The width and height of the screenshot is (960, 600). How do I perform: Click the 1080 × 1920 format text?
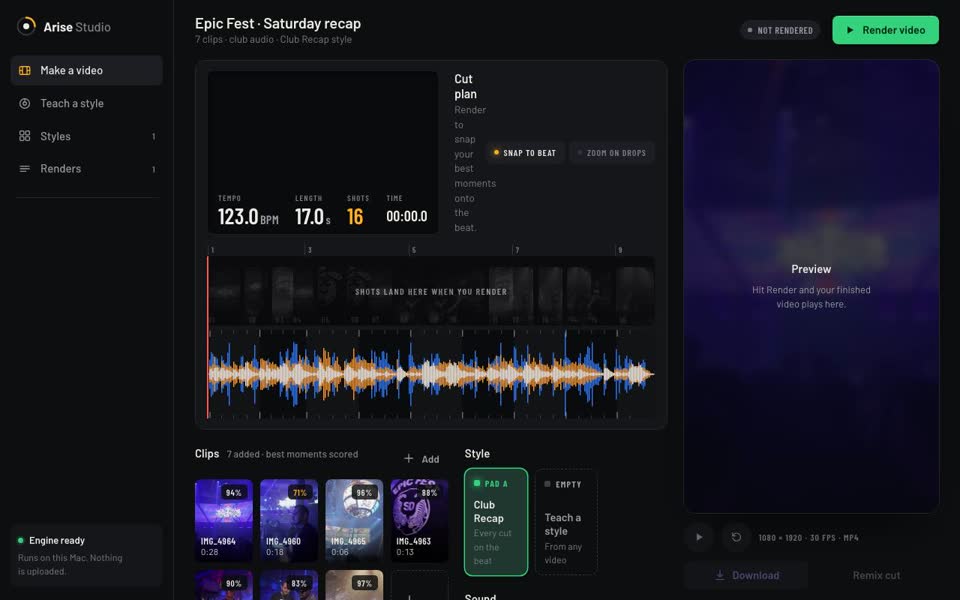coord(808,538)
